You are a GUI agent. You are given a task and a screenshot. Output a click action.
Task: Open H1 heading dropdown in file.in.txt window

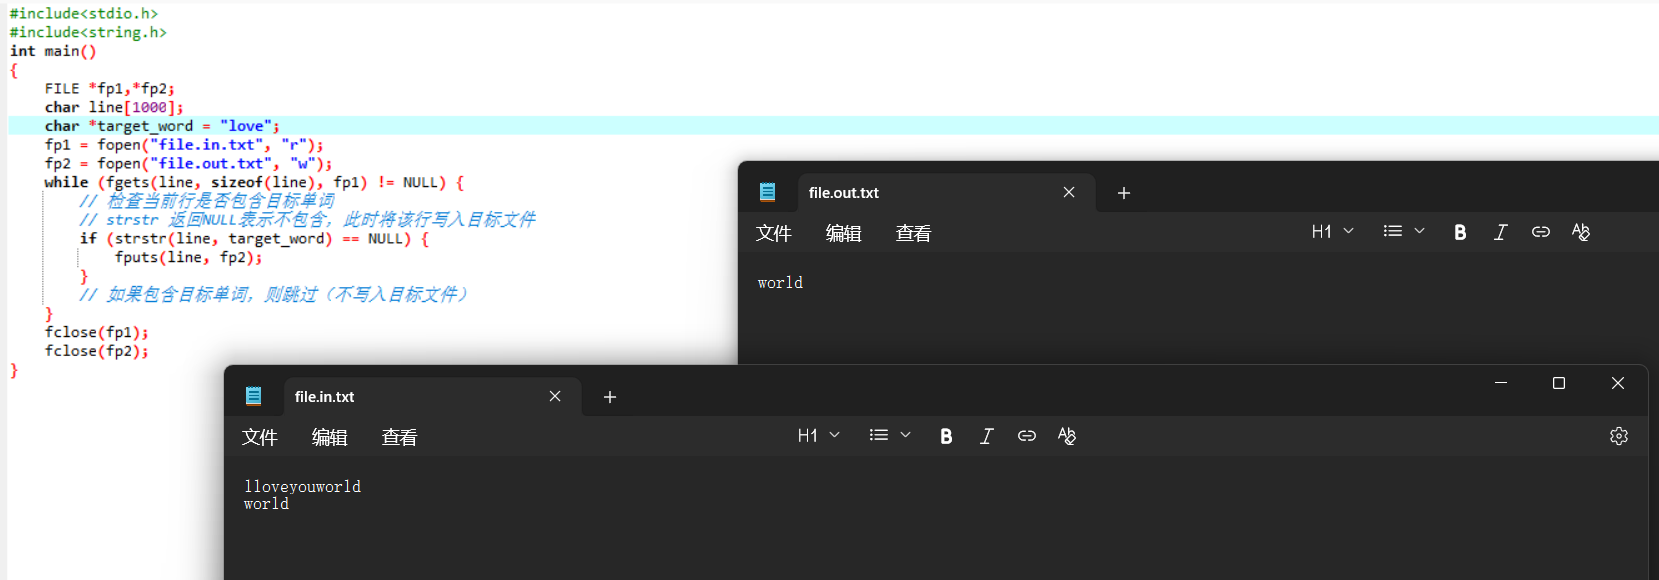tap(819, 436)
